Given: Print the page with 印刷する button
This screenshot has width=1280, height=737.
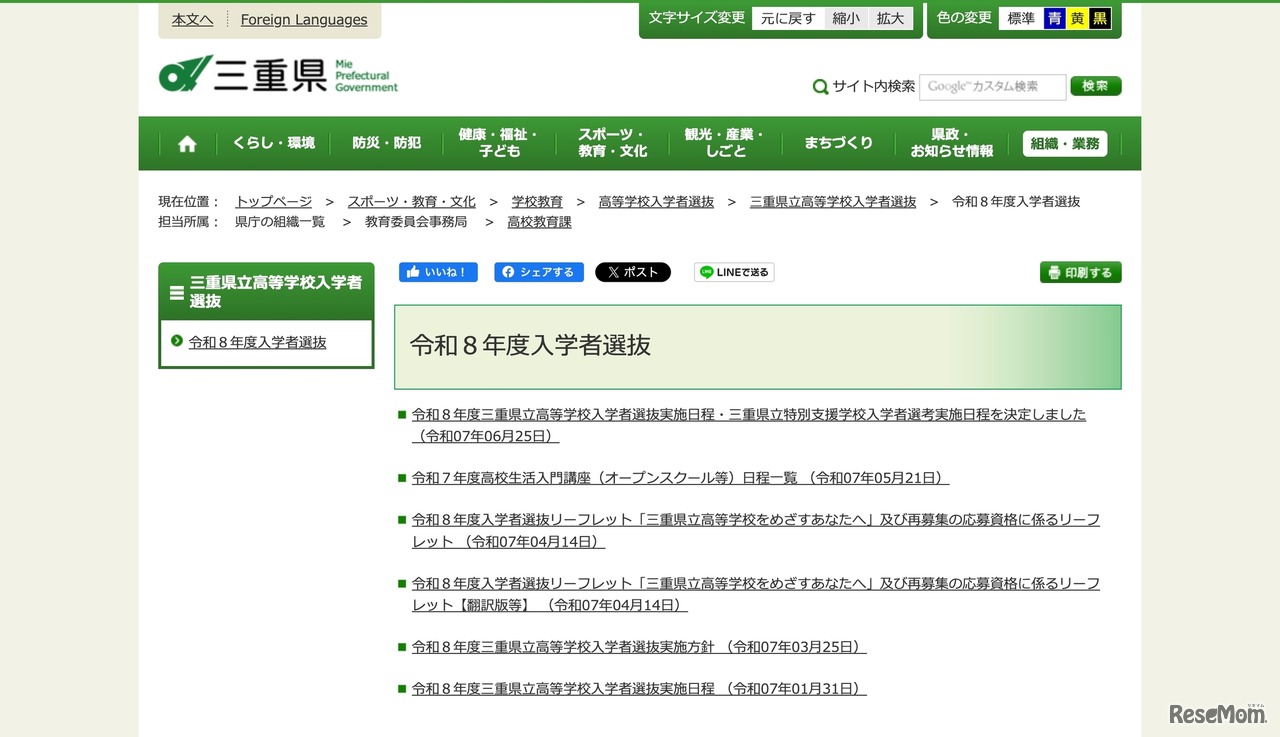Looking at the screenshot, I should point(1080,272).
